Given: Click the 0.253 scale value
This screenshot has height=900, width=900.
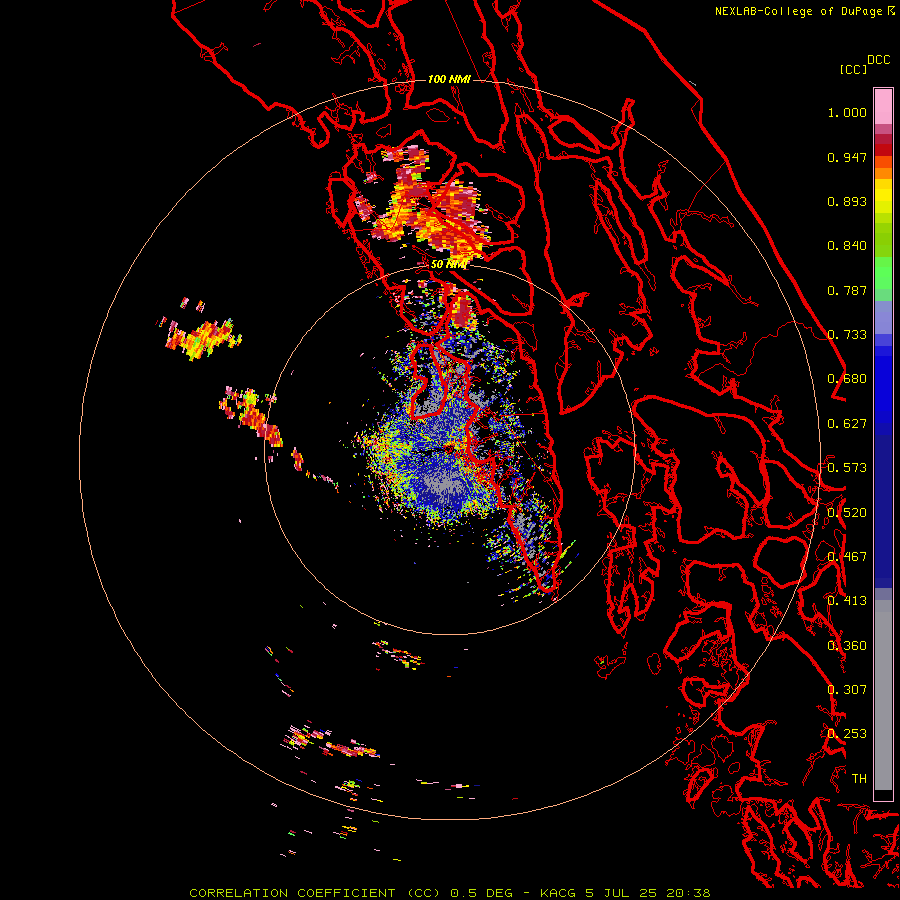Looking at the screenshot, I should click(x=847, y=734).
